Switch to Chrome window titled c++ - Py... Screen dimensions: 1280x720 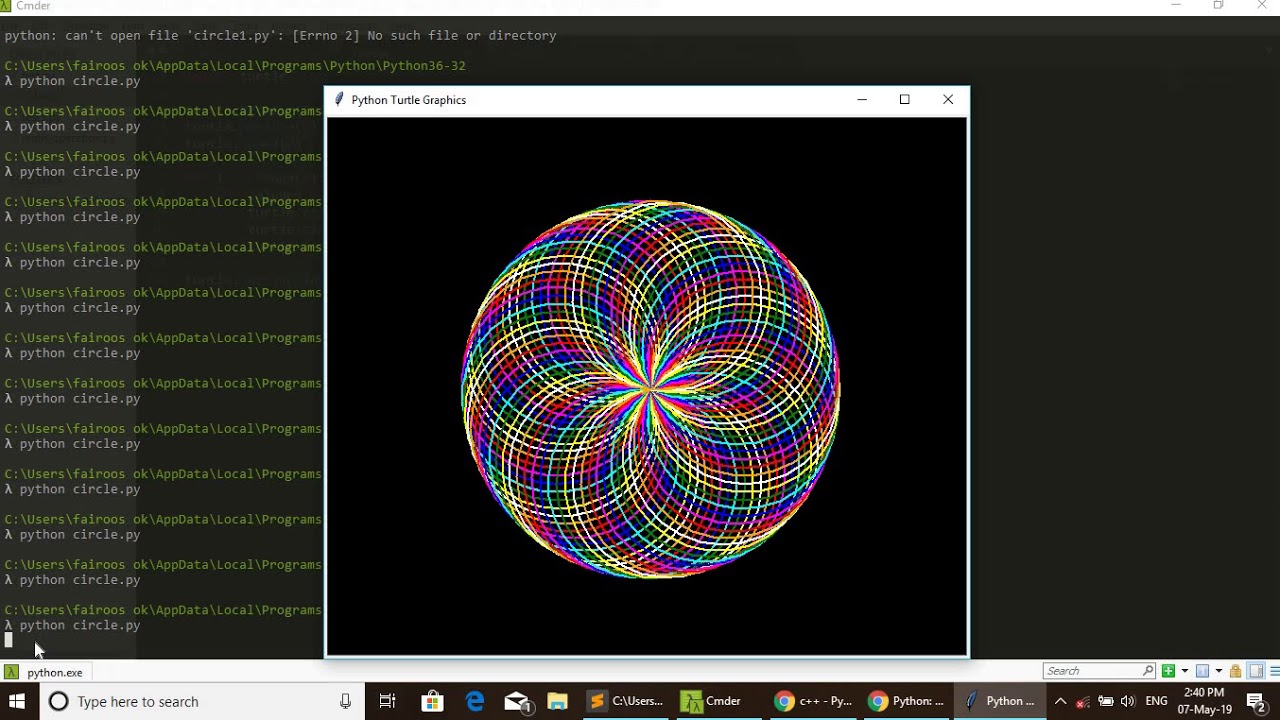813,701
